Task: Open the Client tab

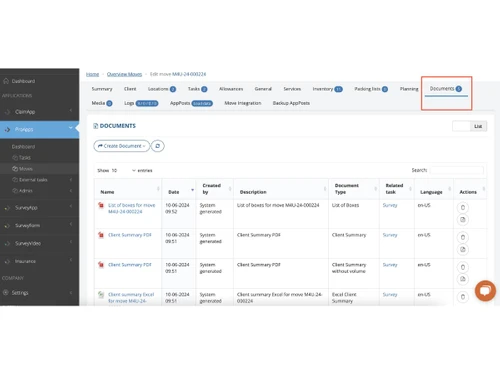Action: tap(130, 89)
